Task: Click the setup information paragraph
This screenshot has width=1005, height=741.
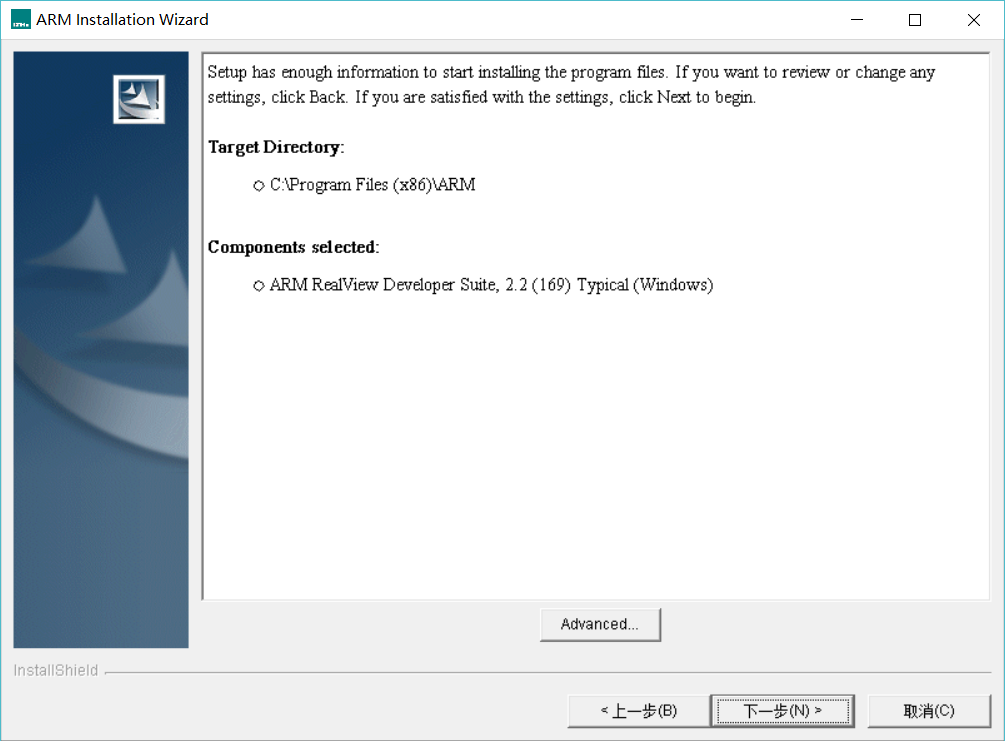Action: tap(570, 85)
